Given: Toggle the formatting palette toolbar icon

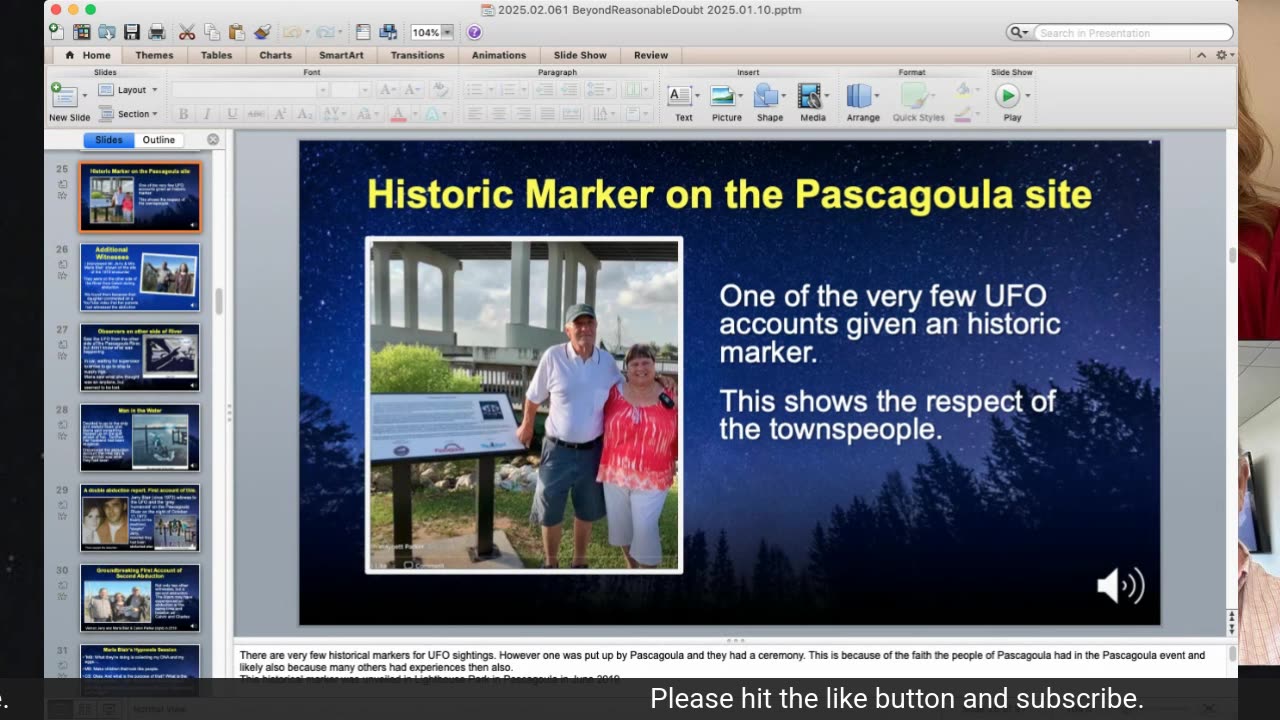Looking at the screenshot, I should [363, 32].
